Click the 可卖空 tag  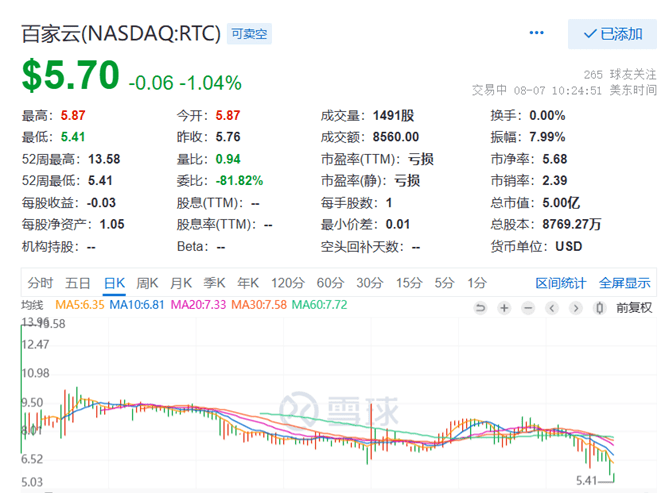(250, 34)
